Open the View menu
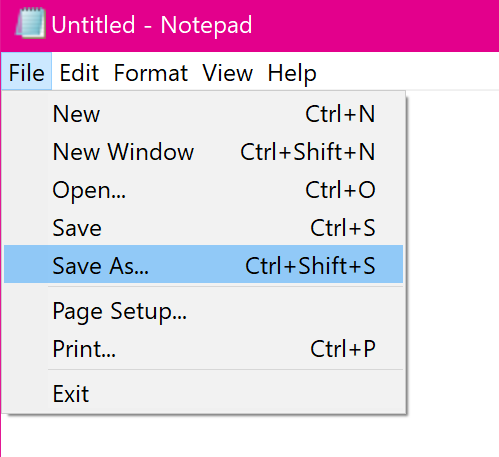 pos(228,73)
